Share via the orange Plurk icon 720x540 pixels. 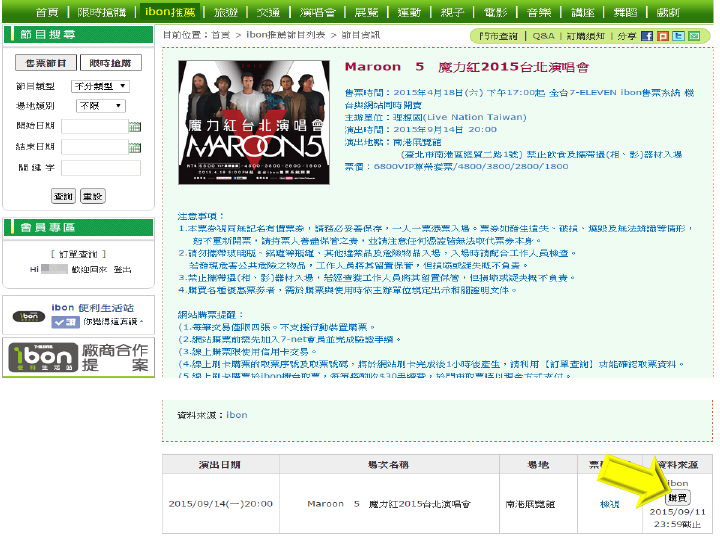663,36
